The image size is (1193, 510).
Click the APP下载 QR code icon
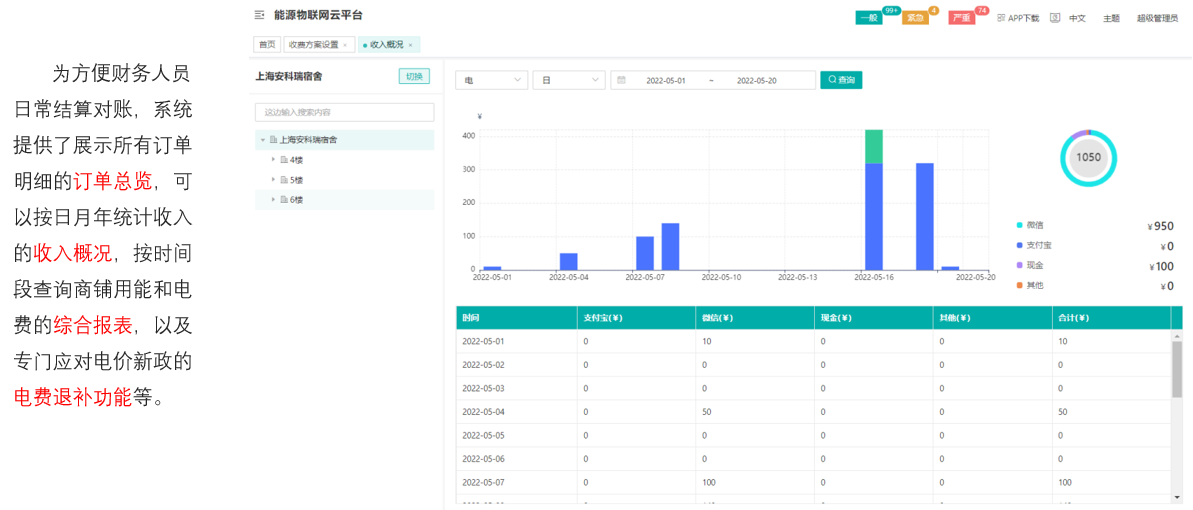1001,18
